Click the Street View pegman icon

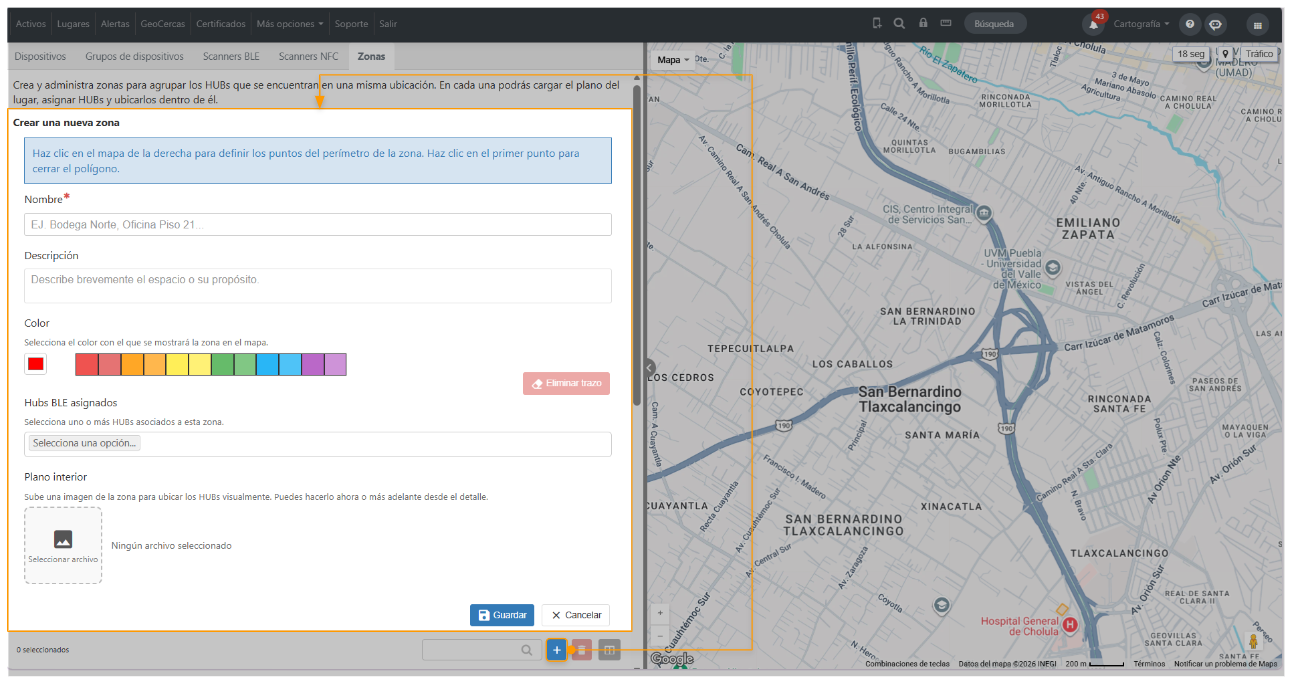pos(1254,641)
